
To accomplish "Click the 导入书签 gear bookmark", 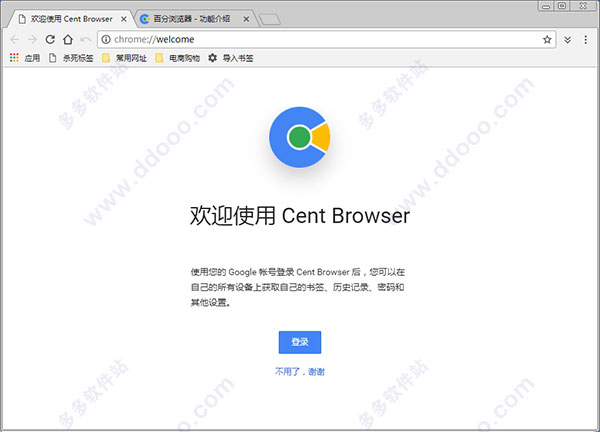I will click(231, 58).
